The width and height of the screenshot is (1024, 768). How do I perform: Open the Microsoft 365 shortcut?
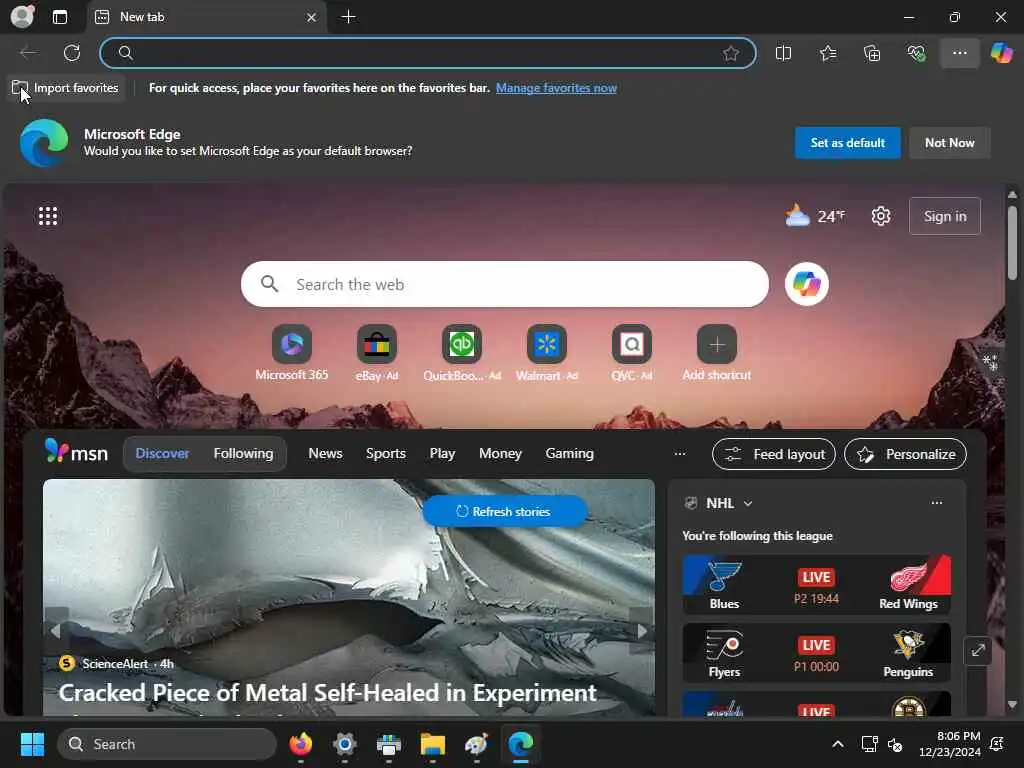click(292, 353)
